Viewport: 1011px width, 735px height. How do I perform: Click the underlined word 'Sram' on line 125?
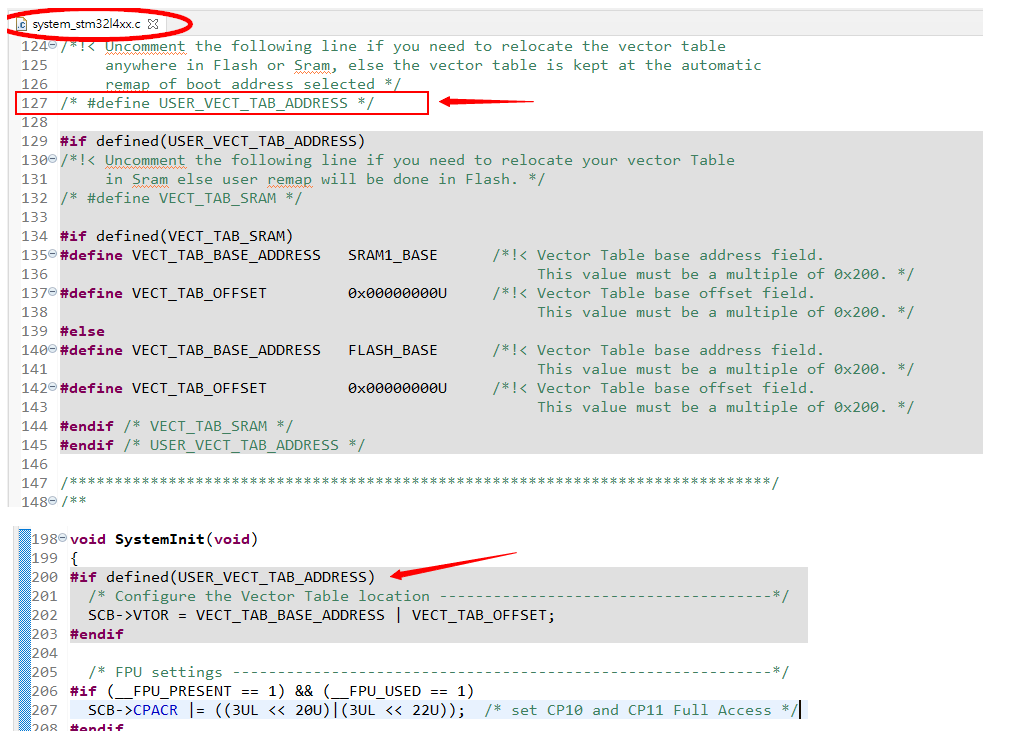[312, 65]
